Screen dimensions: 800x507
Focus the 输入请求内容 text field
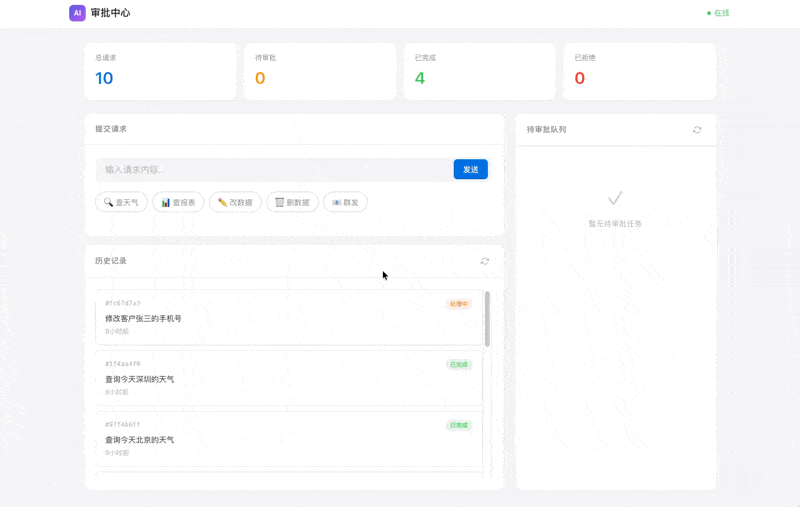pyautogui.click(x=274, y=170)
